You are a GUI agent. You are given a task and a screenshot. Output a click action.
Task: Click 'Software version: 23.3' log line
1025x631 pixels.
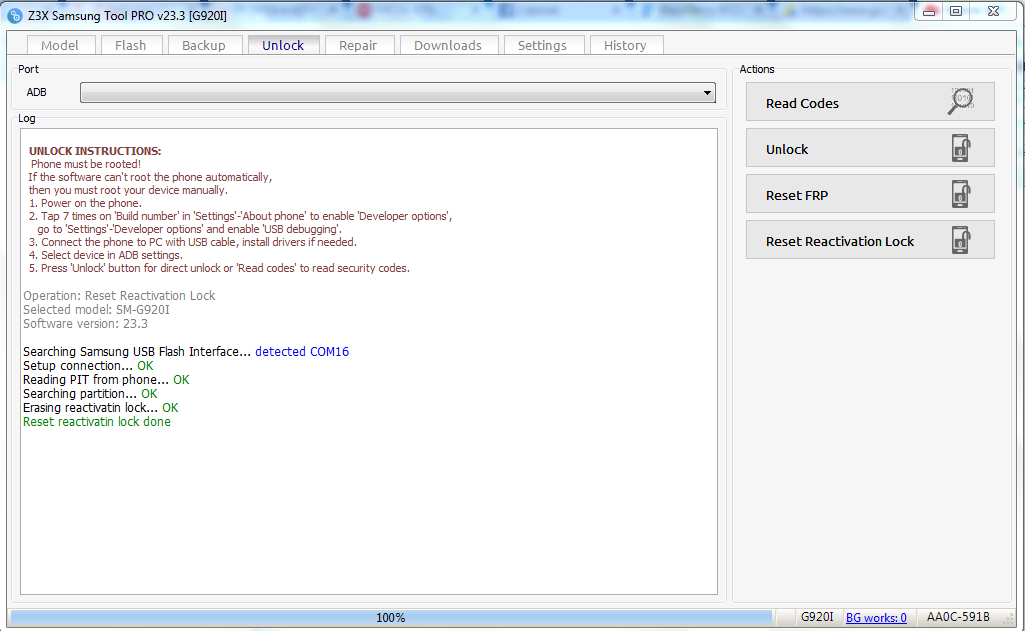[x=85, y=324]
